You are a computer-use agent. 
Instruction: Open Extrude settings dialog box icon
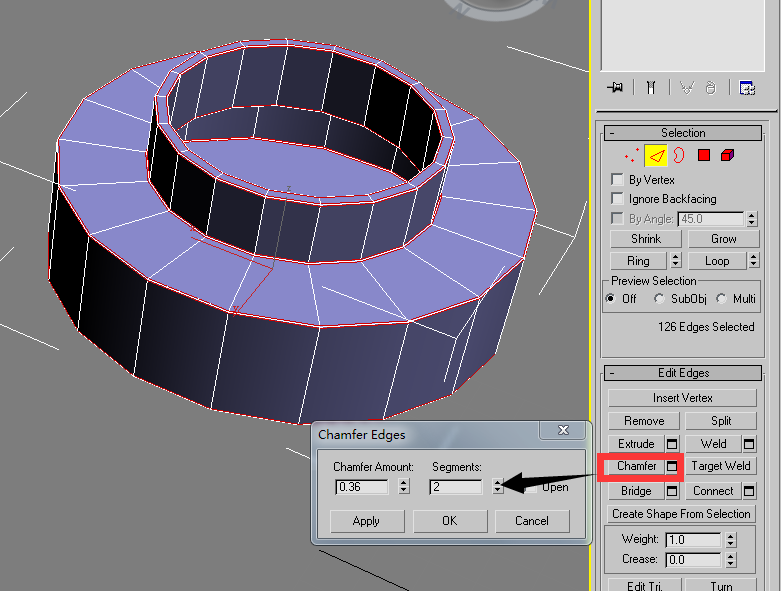tap(672, 444)
